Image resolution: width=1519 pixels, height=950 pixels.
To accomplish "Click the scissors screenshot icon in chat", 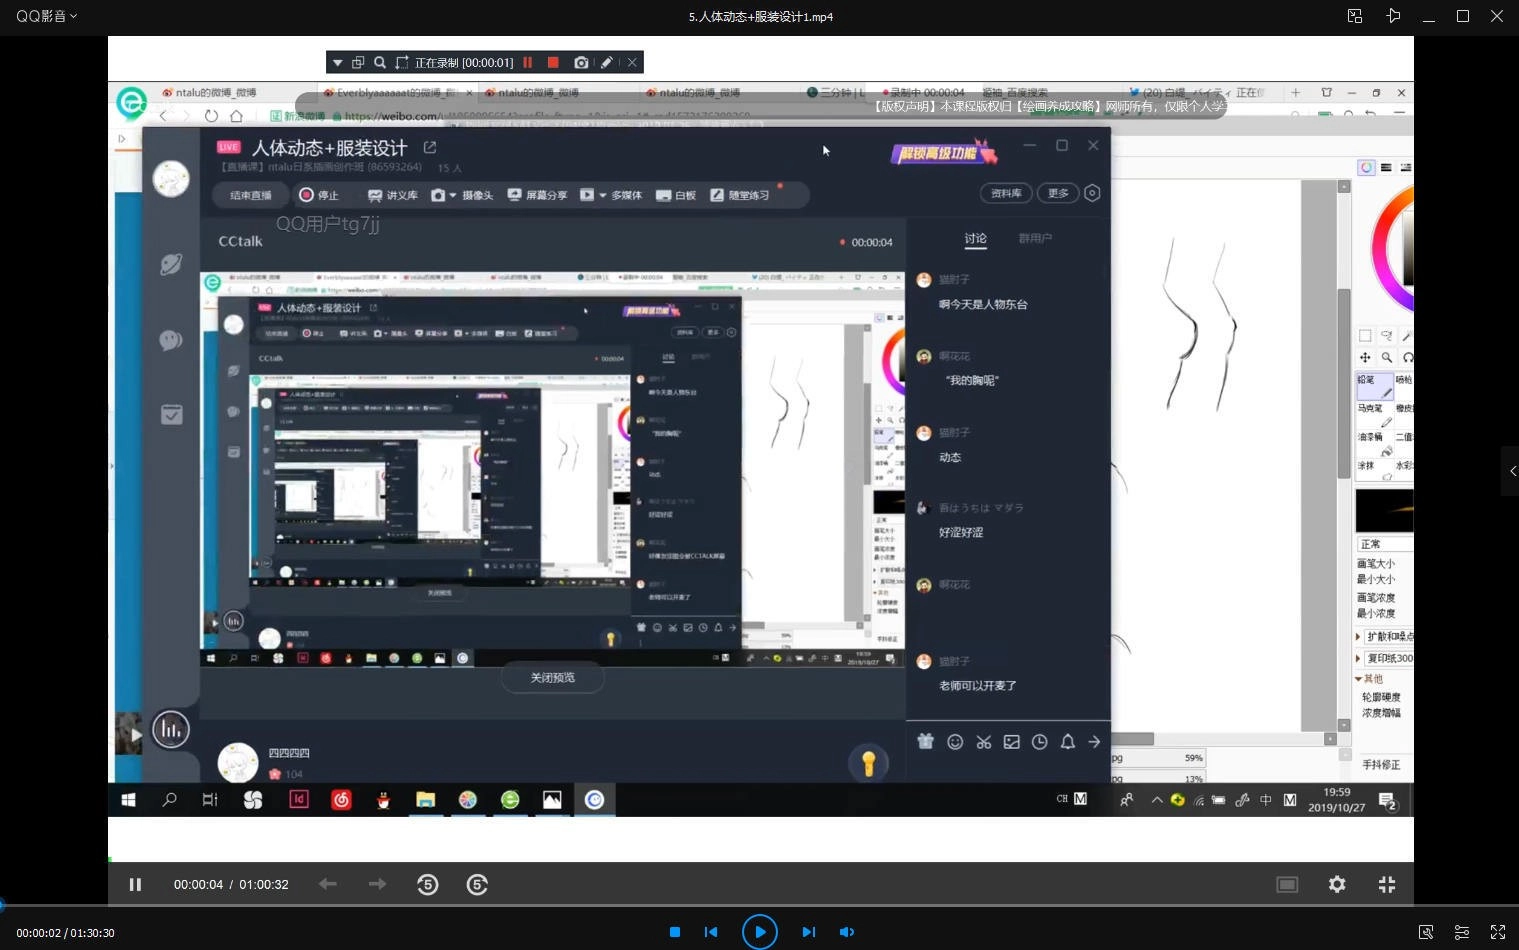I will coord(983,741).
